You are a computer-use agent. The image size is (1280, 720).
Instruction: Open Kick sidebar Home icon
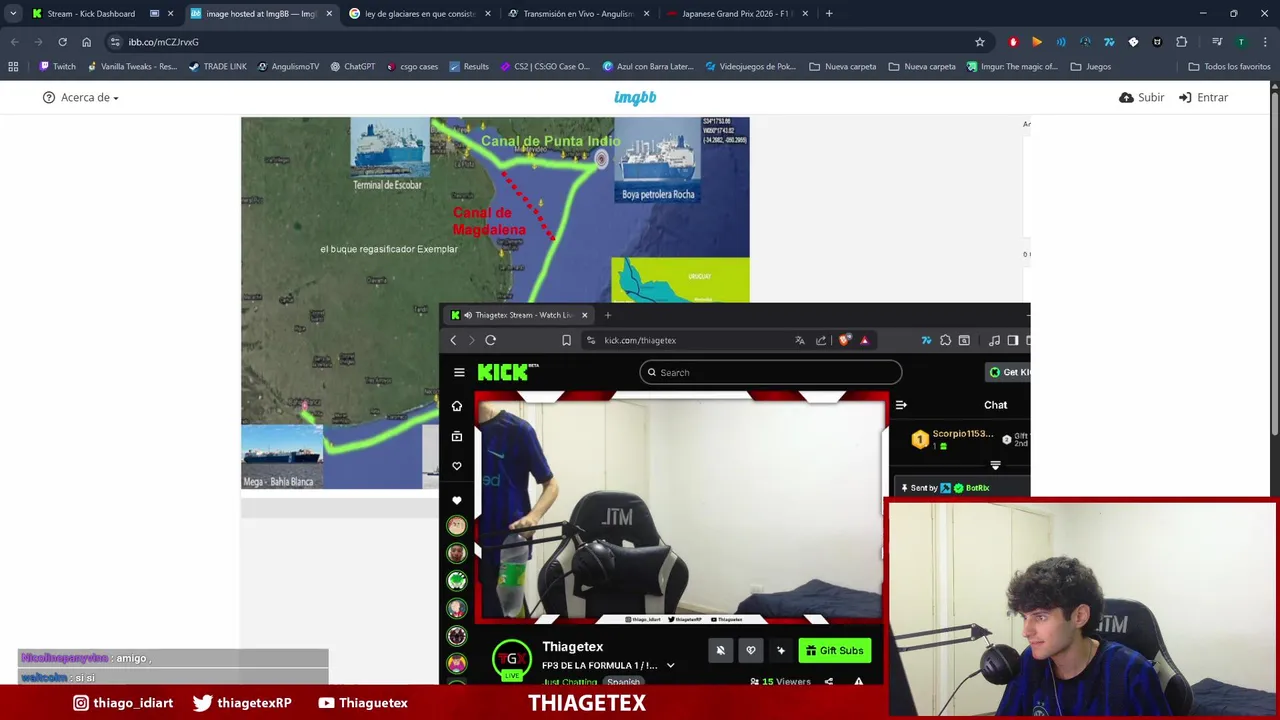click(x=457, y=405)
